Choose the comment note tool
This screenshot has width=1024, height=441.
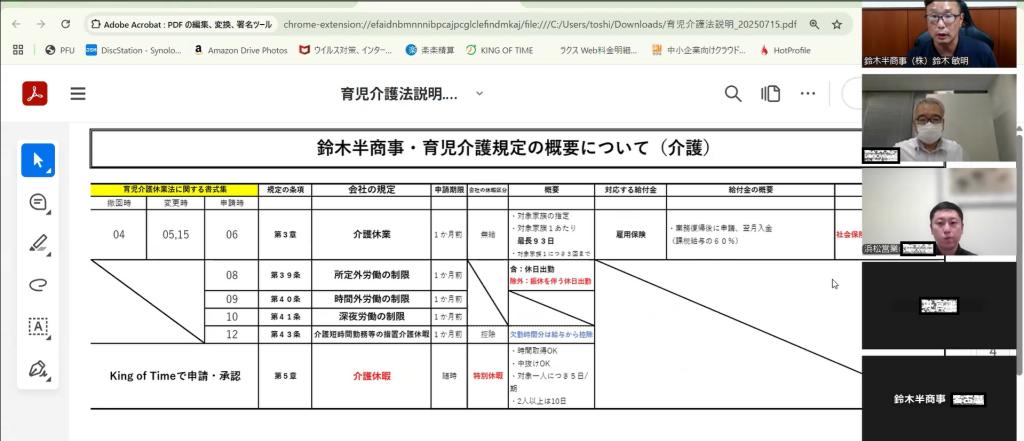pos(38,202)
